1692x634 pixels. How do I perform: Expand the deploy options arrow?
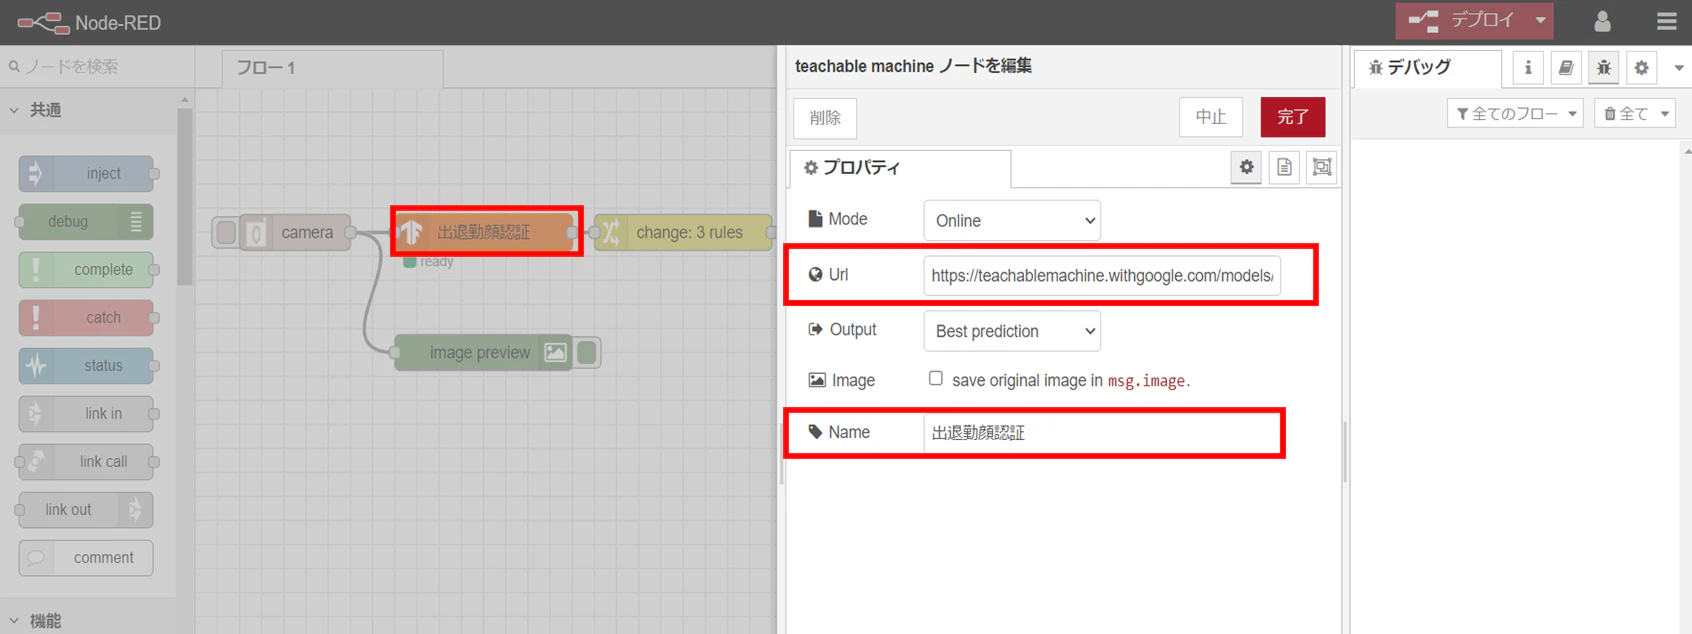(x=1541, y=20)
